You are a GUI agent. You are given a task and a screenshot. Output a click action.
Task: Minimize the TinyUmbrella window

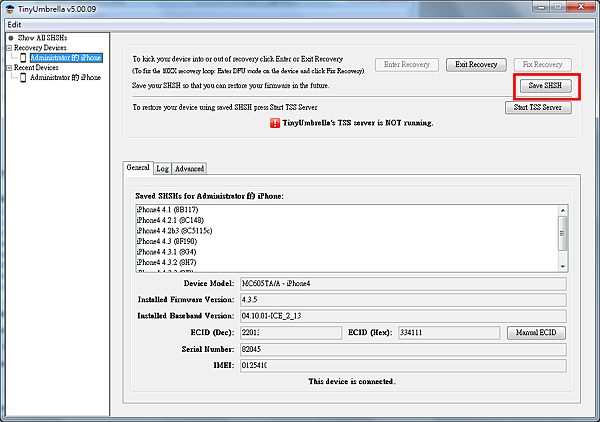pyautogui.click(x=541, y=7)
